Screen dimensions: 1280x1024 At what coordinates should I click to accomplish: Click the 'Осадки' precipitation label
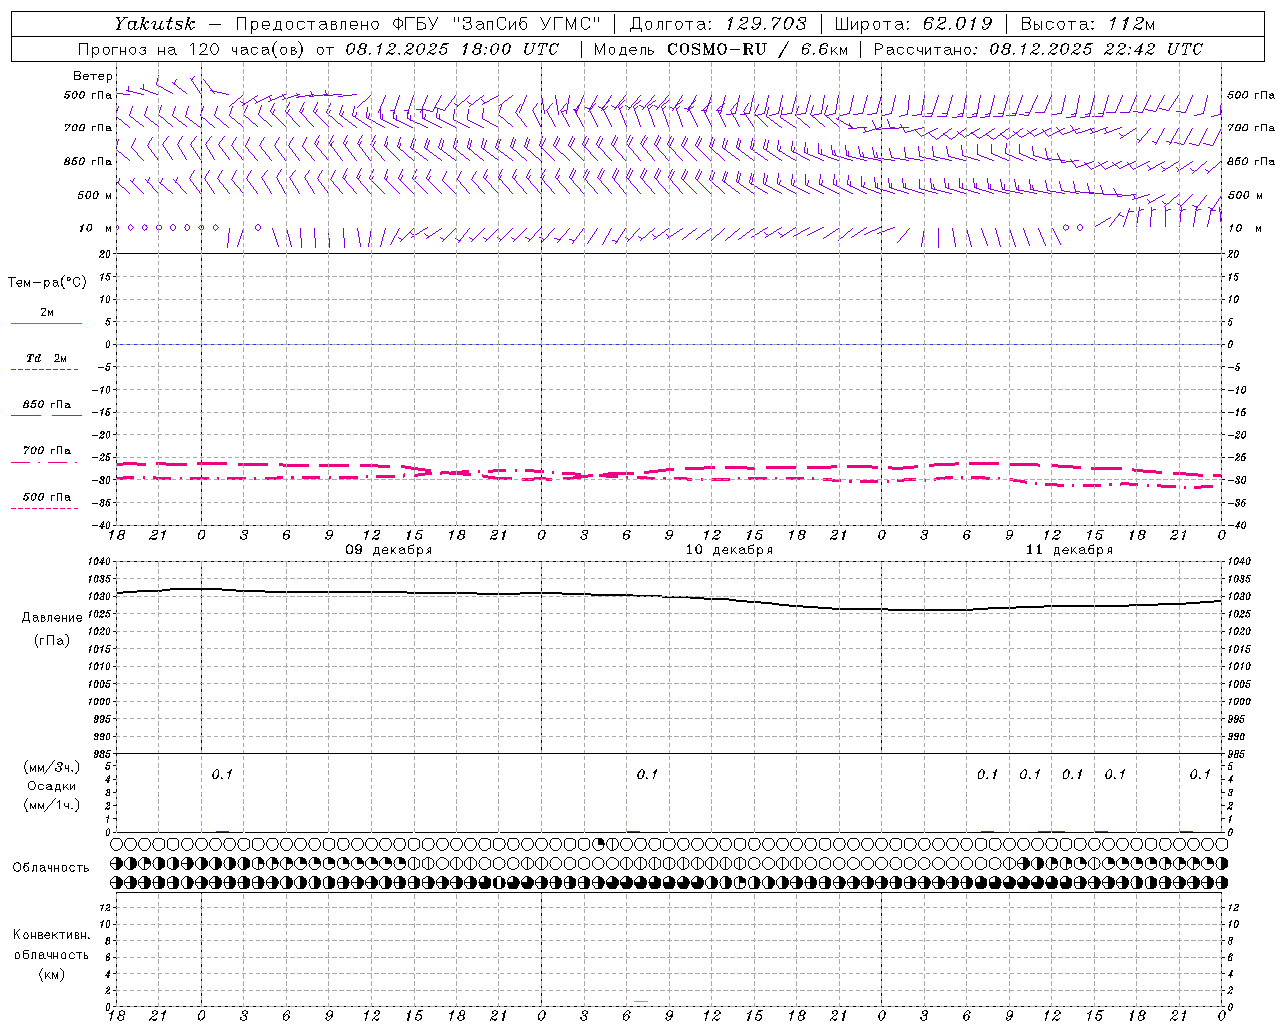pyautogui.click(x=51, y=786)
